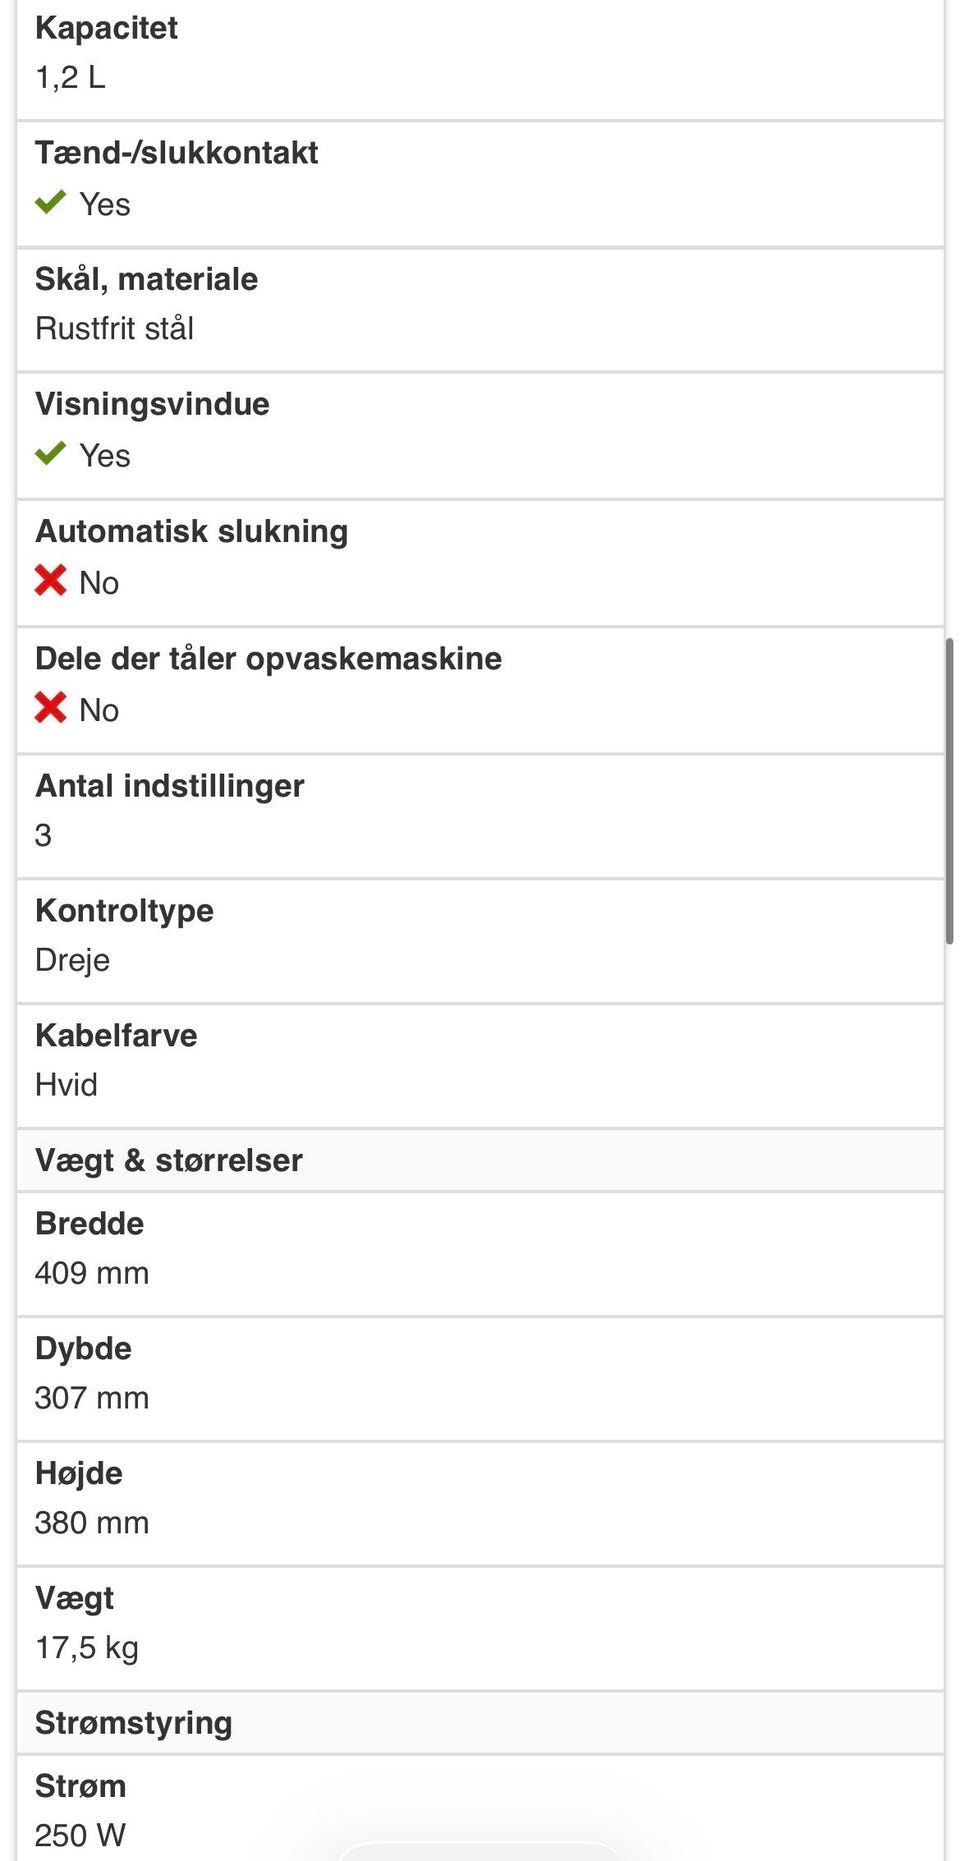Click the 380 mm Højde value
Image resolution: width=960 pixels, height=1861 pixels.
(x=92, y=1523)
